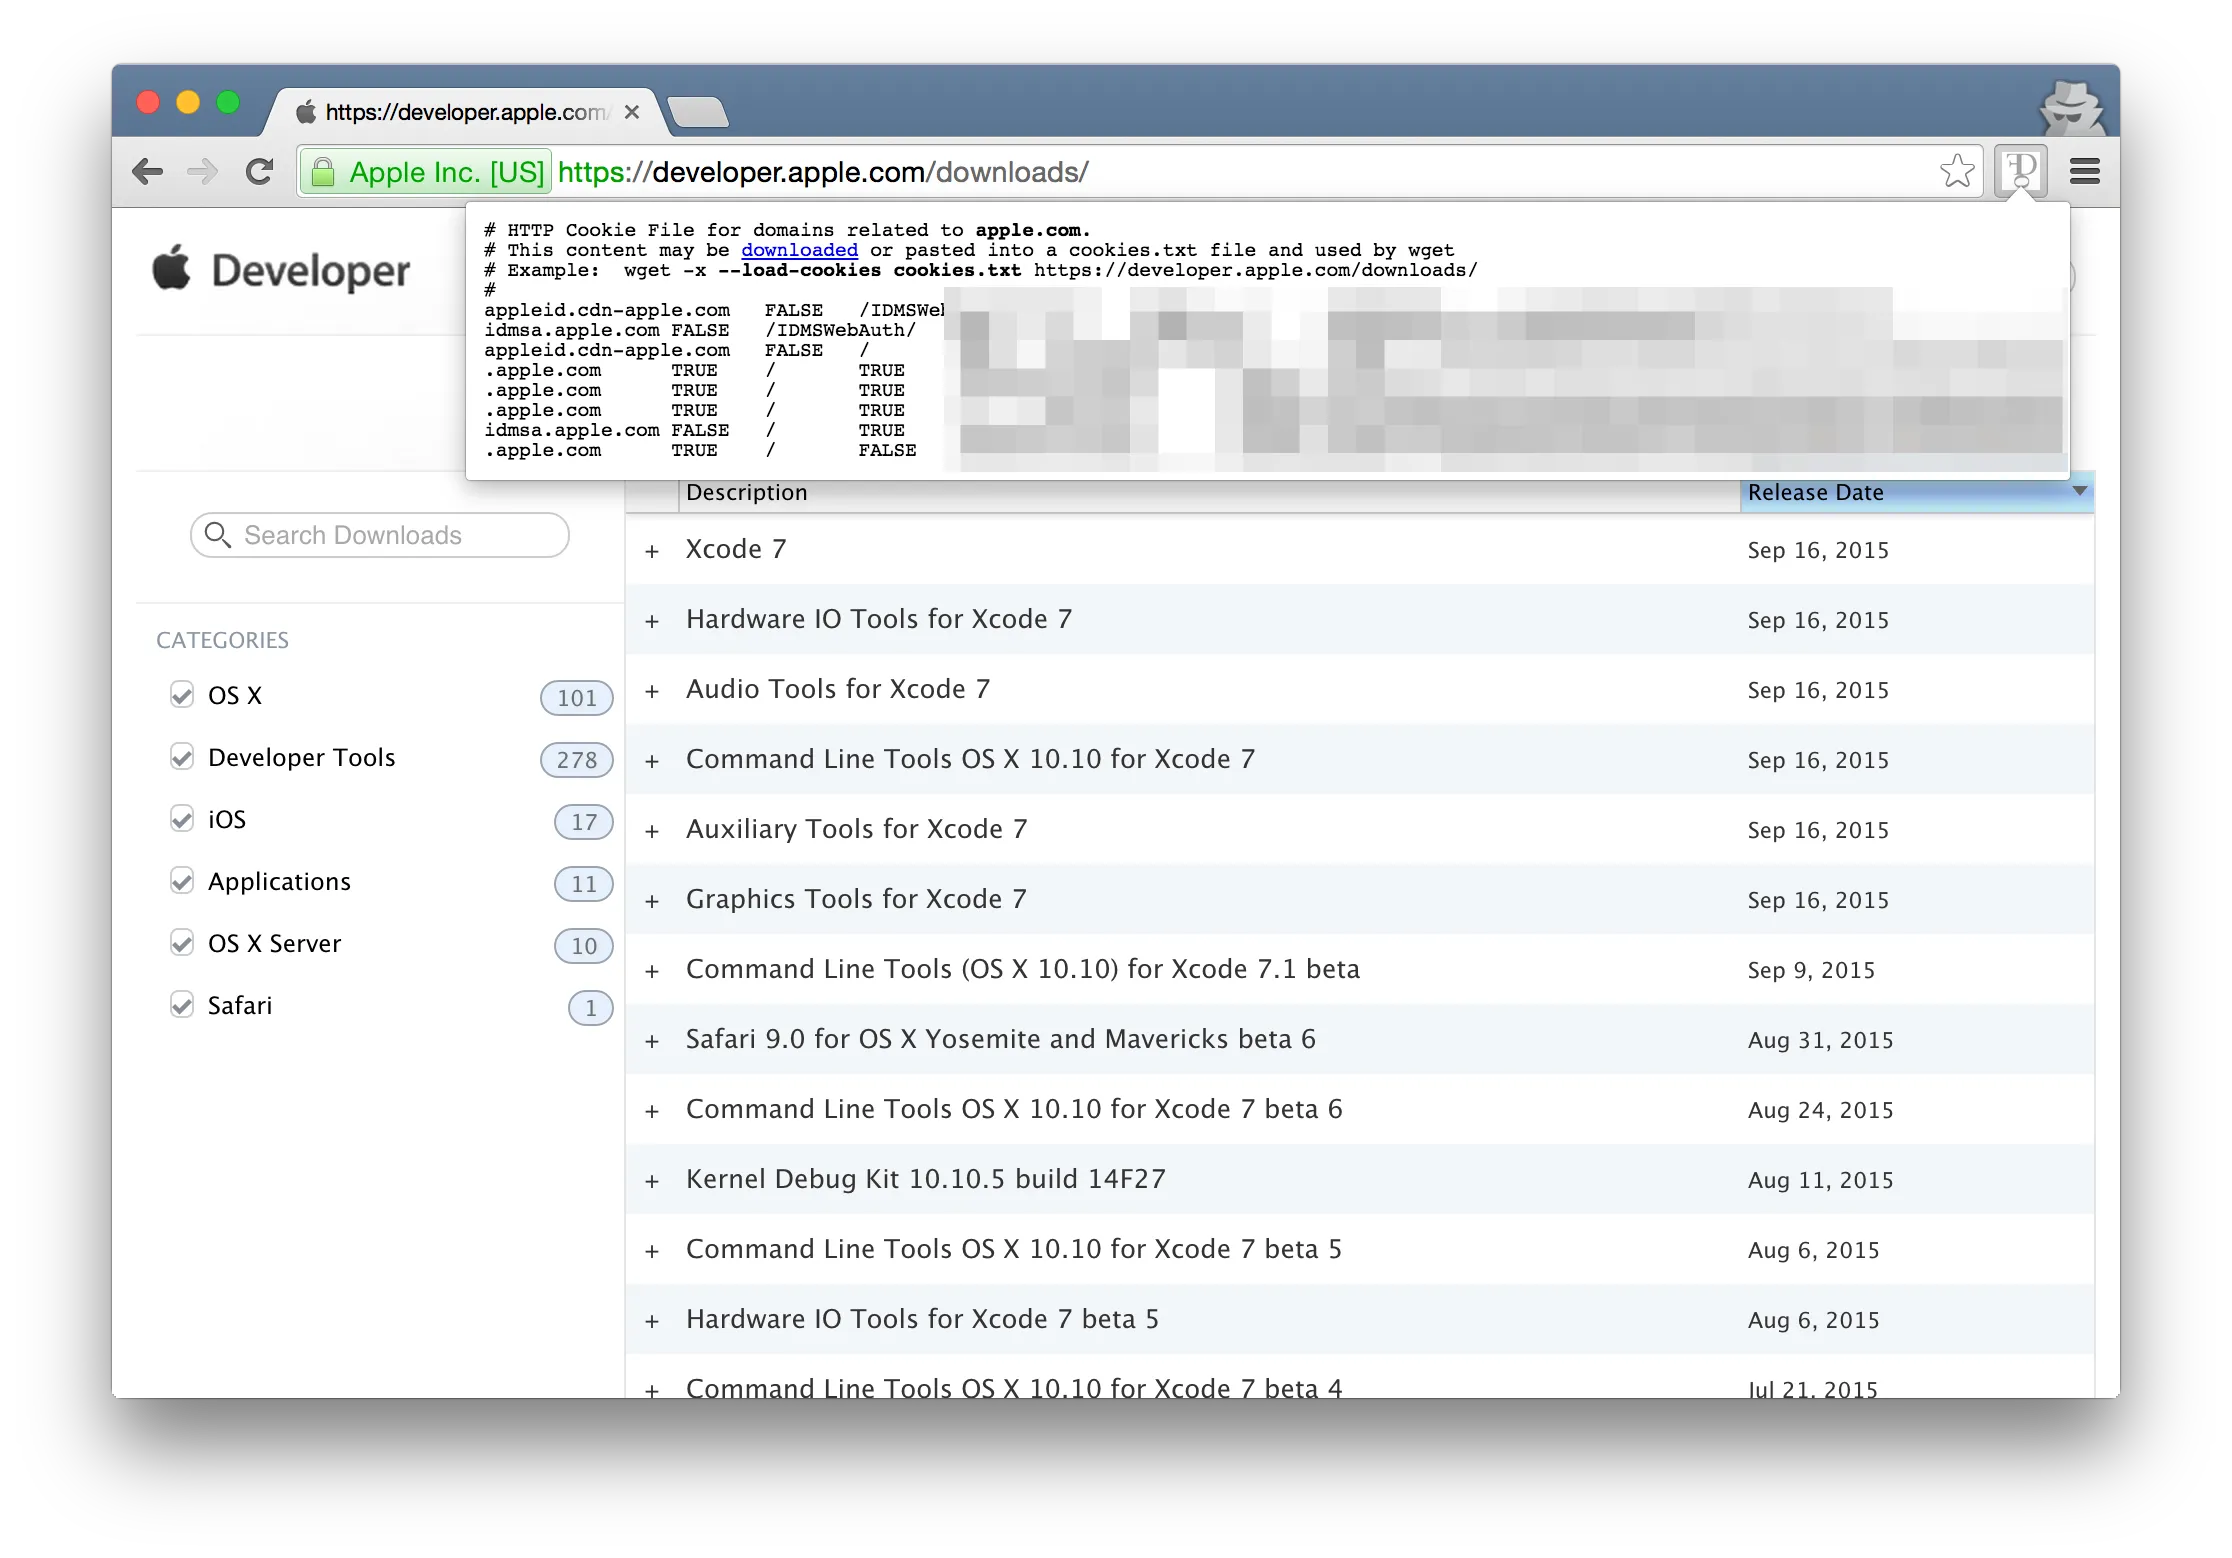Expand Audio Tools for Xcode 7
Screen dimensions: 2232x1558
coord(652,691)
